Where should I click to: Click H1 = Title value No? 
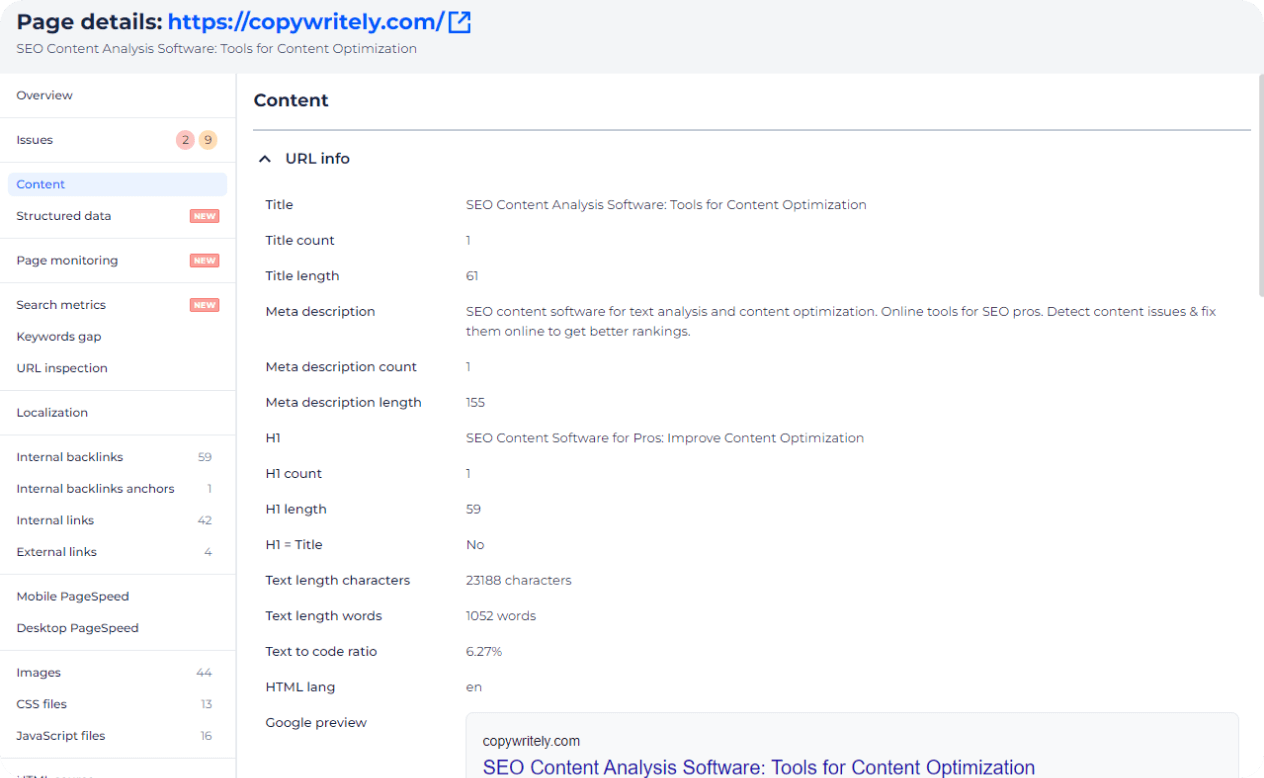(x=475, y=545)
